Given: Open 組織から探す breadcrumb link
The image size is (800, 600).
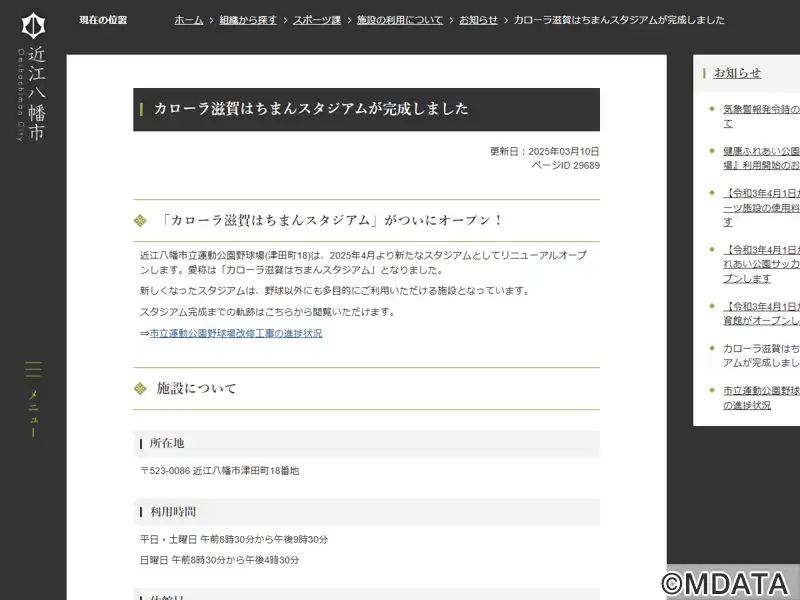Looking at the screenshot, I should 248,20.
